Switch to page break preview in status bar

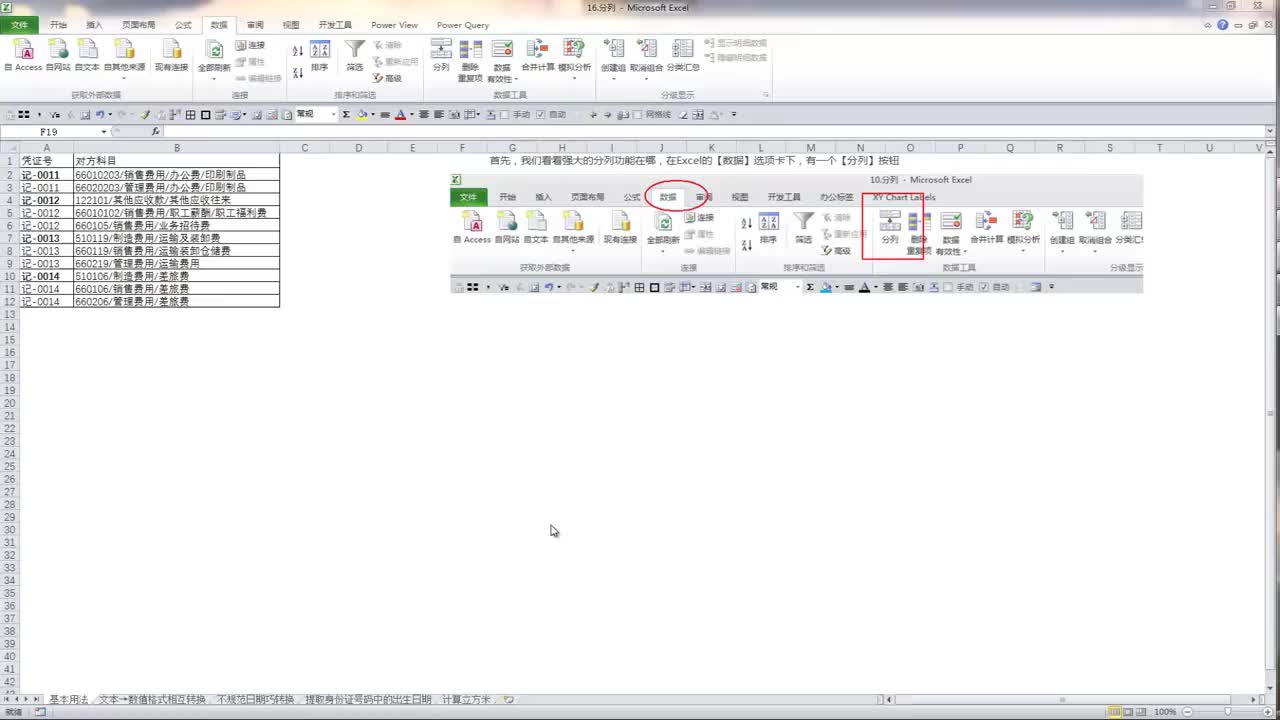pyautogui.click(x=1139, y=712)
